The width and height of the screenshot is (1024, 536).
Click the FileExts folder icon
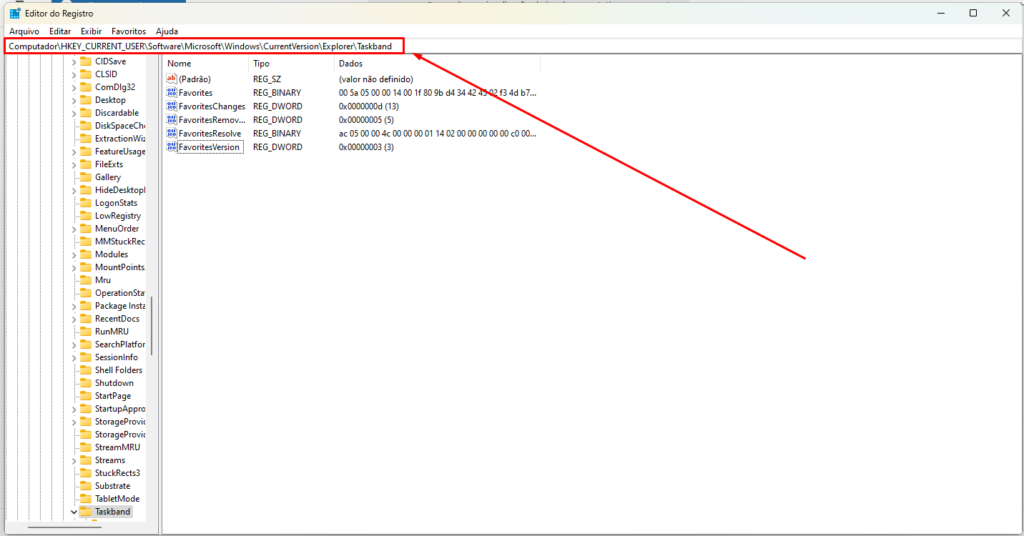coord(86,165)
